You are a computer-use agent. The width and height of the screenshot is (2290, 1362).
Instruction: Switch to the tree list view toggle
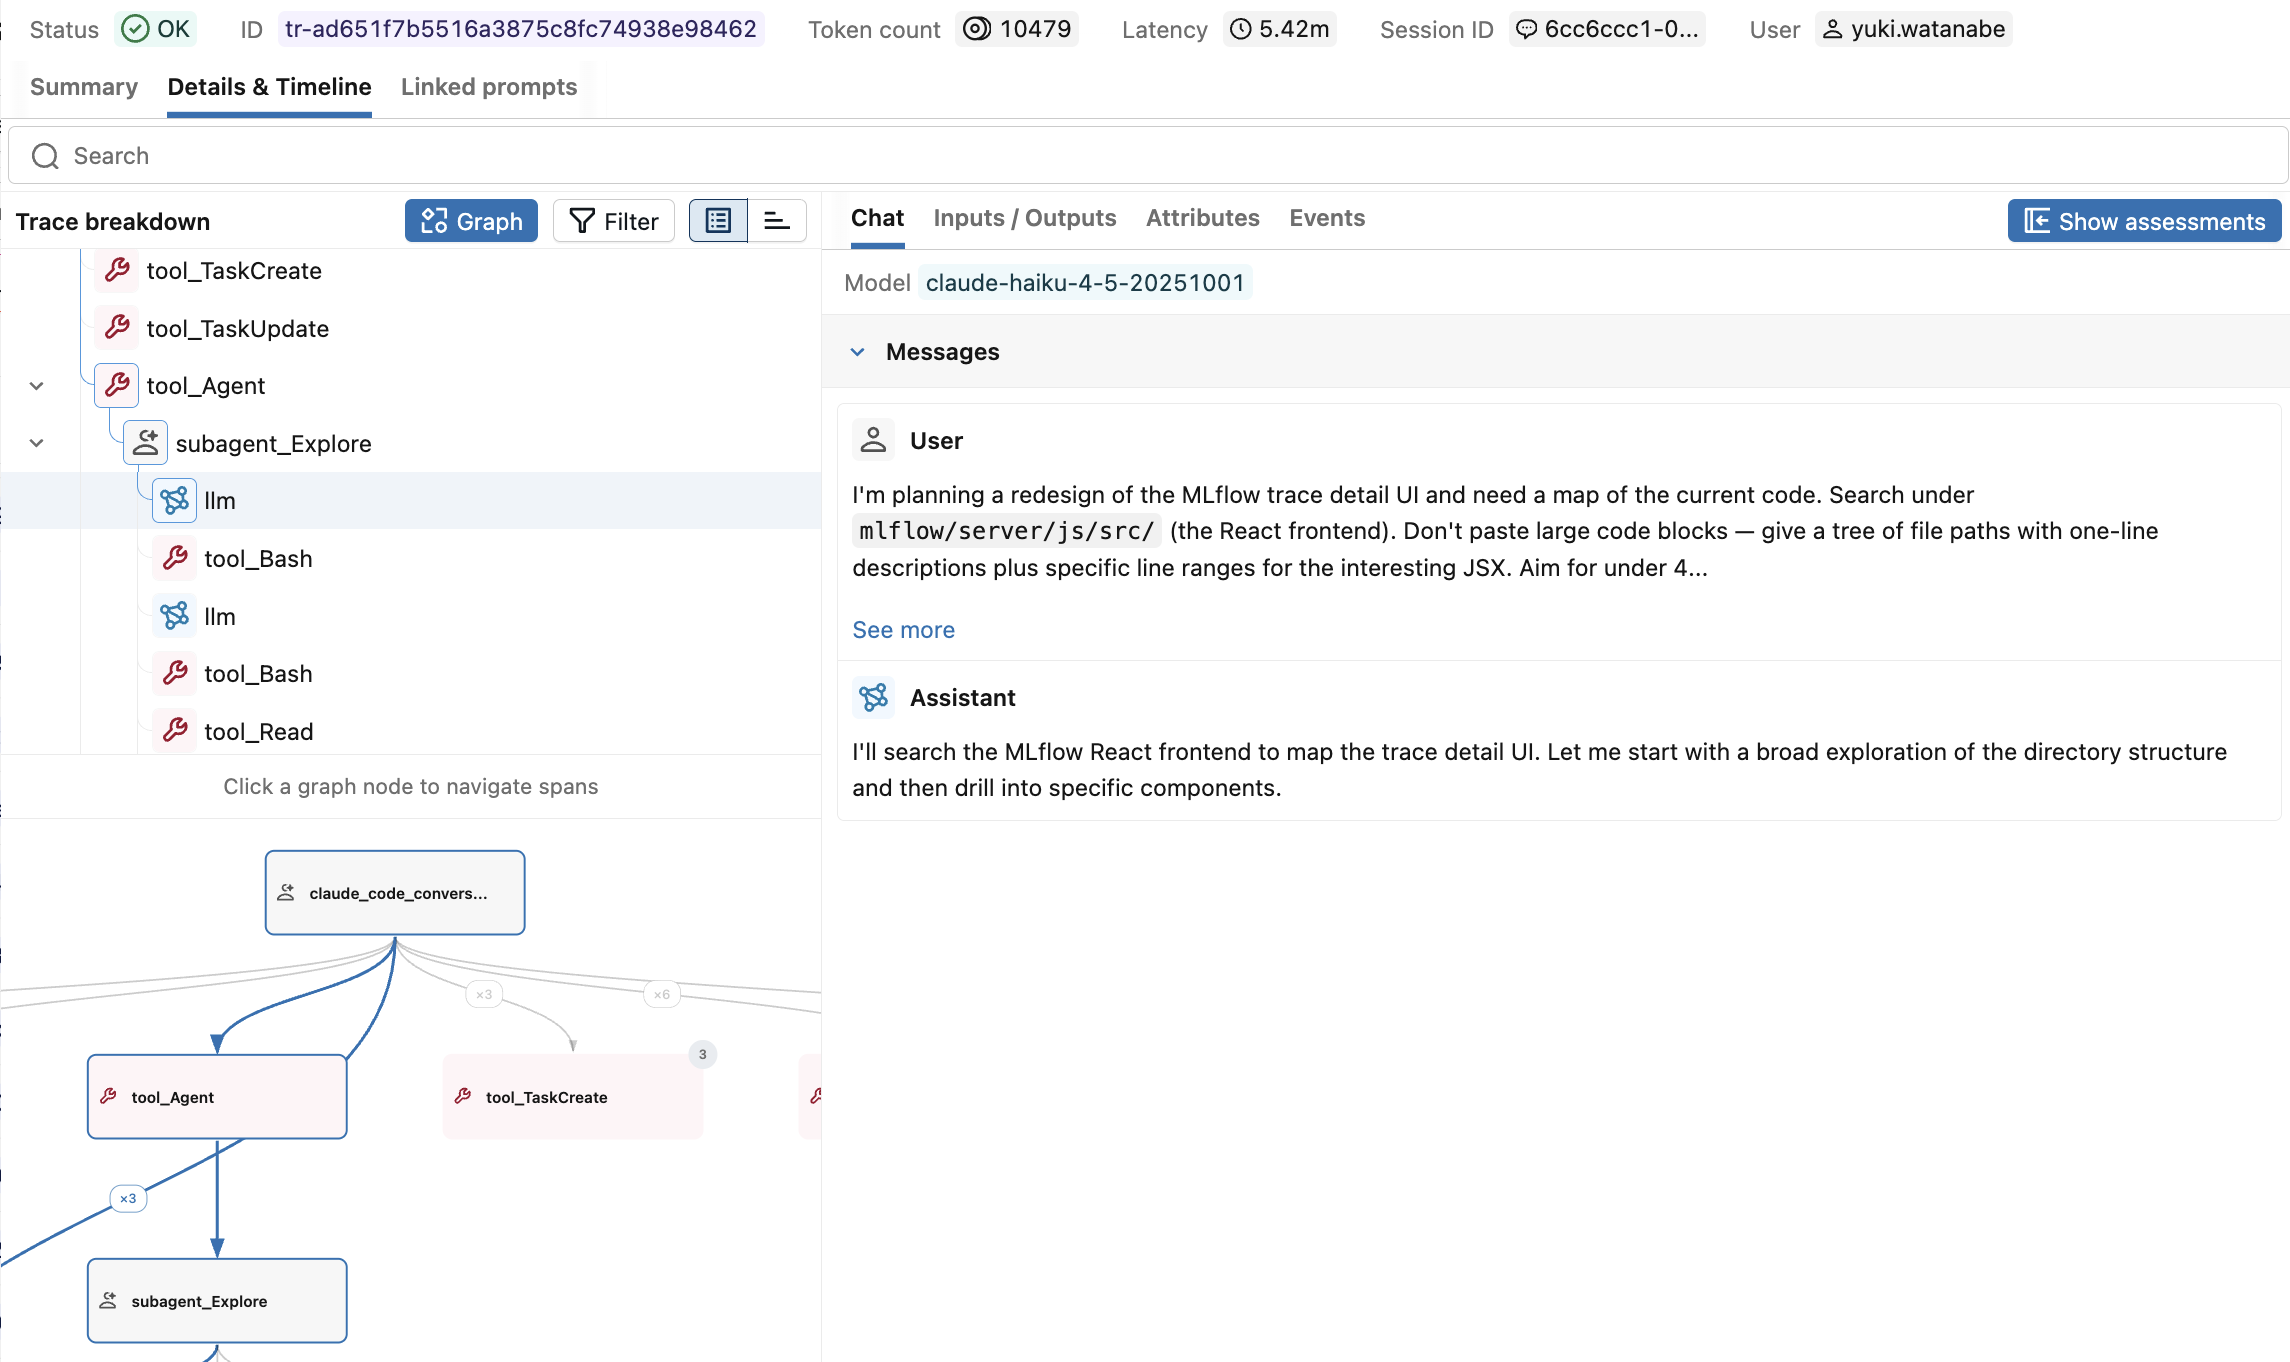pyautogui.click(x=718, y=221)
